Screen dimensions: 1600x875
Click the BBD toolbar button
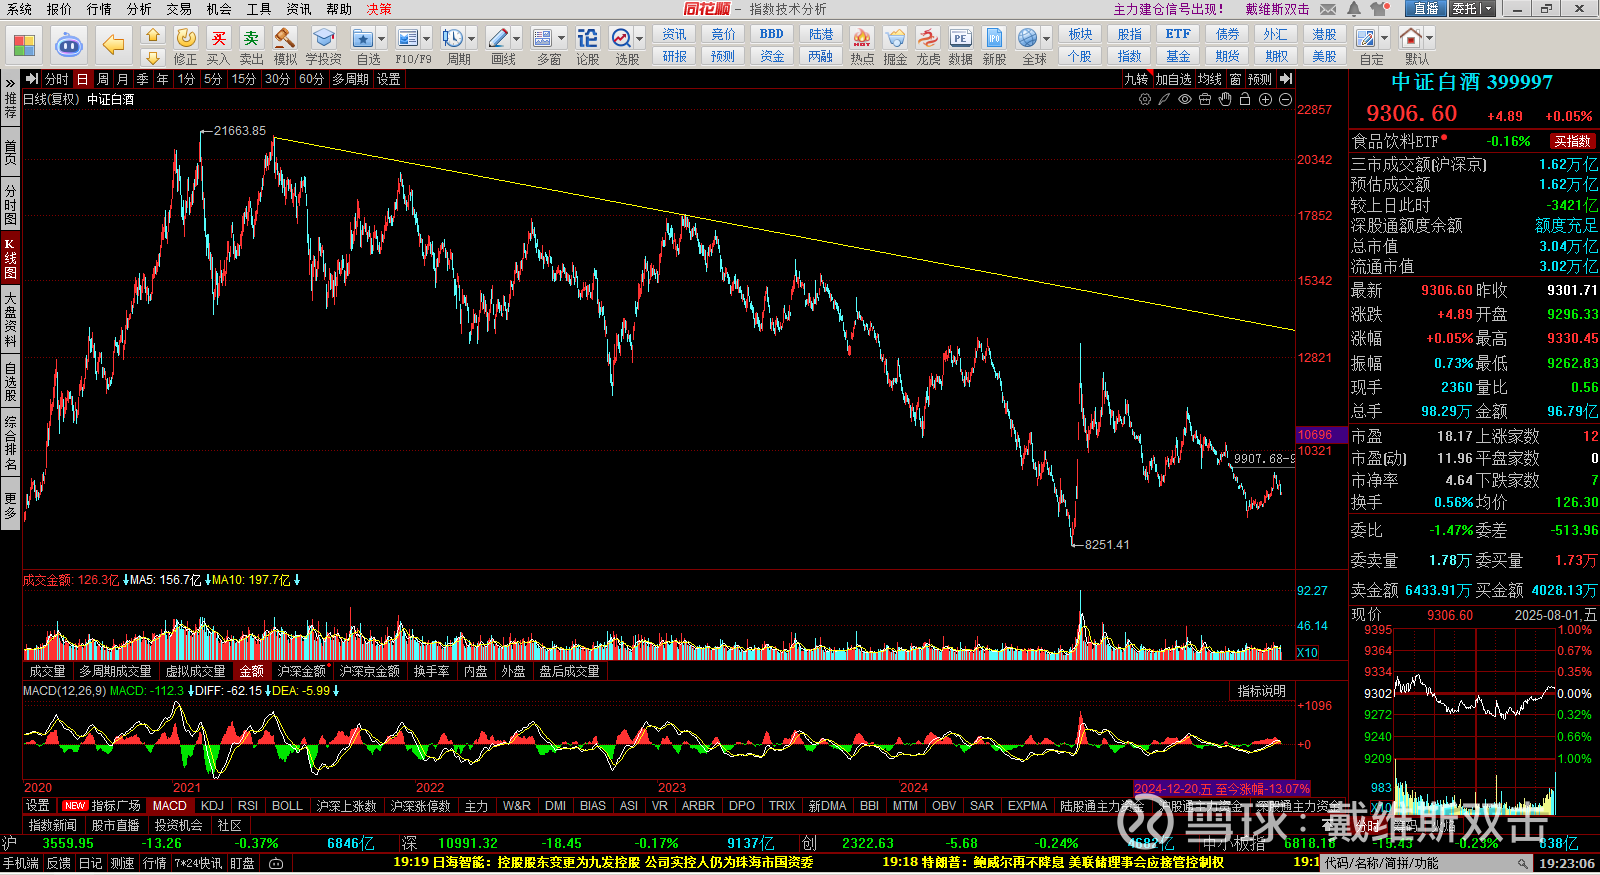pos(772,34)
